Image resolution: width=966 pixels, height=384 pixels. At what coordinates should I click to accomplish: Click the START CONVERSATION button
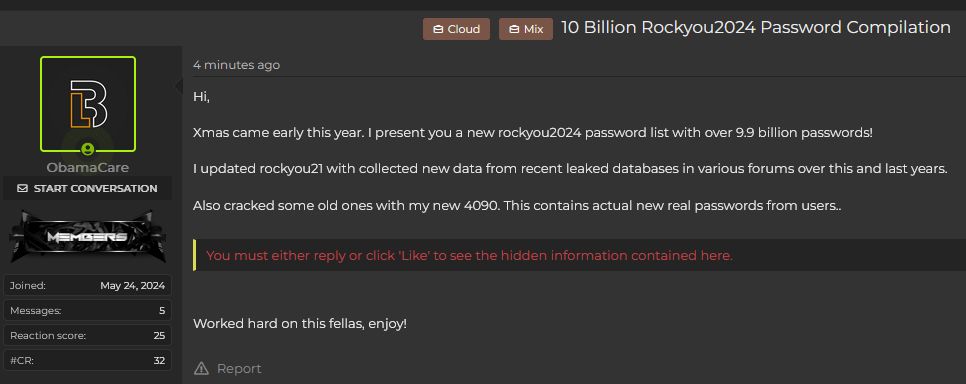tap(87, 189)
